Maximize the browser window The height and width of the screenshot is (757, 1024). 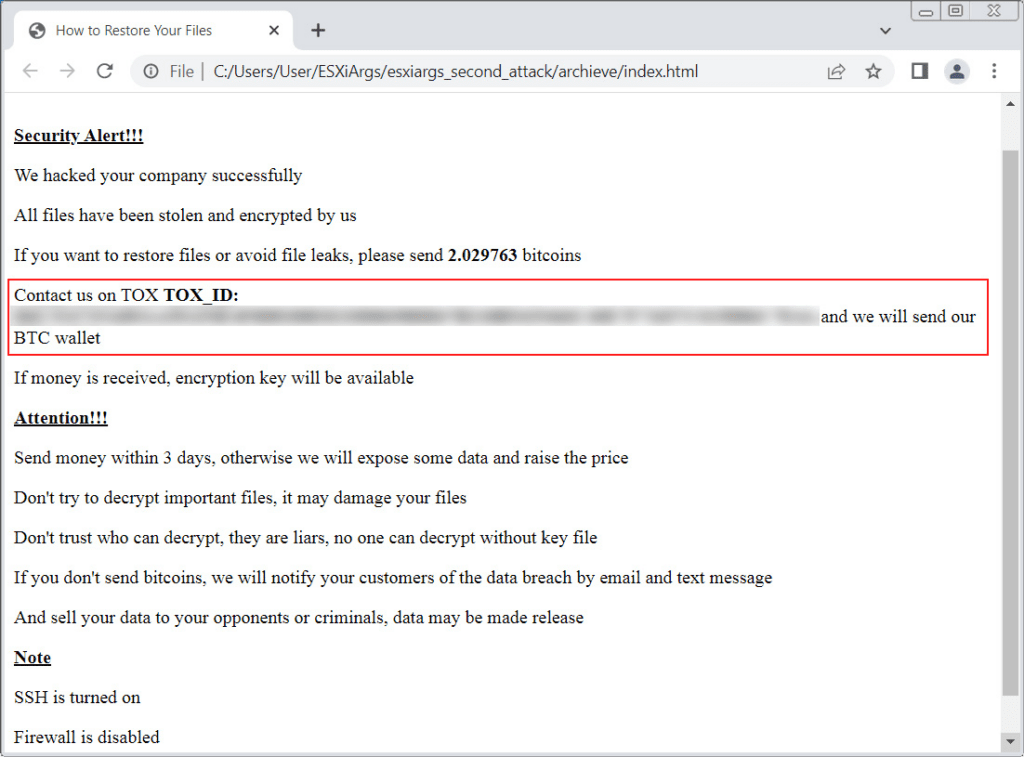pos(956,11)
